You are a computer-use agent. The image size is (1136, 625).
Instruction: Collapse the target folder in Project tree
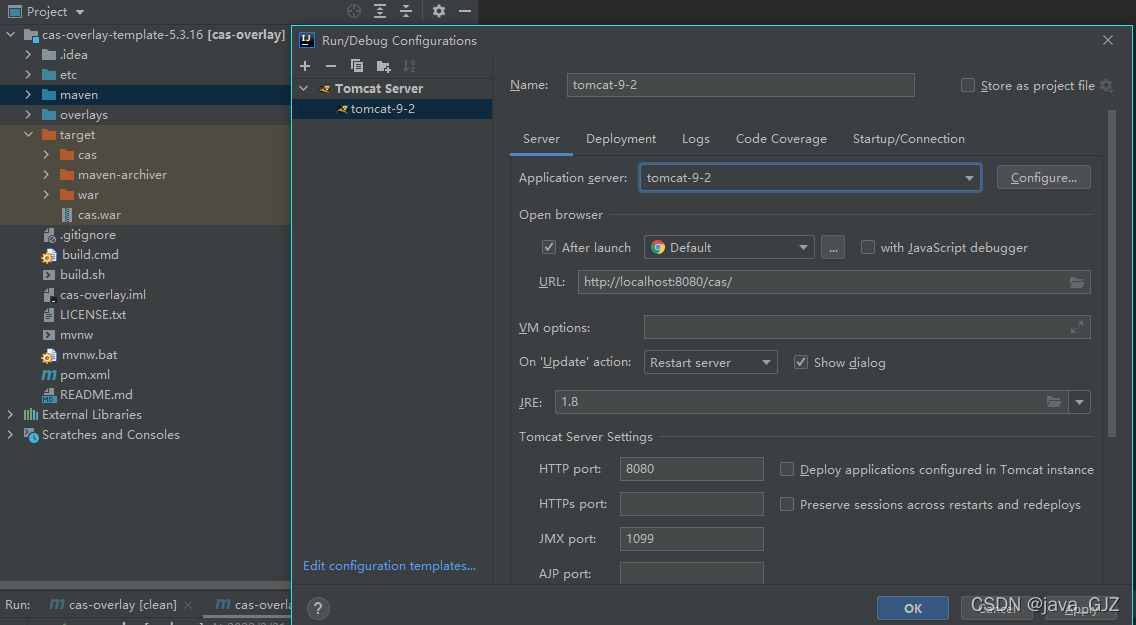coord(28,135)
